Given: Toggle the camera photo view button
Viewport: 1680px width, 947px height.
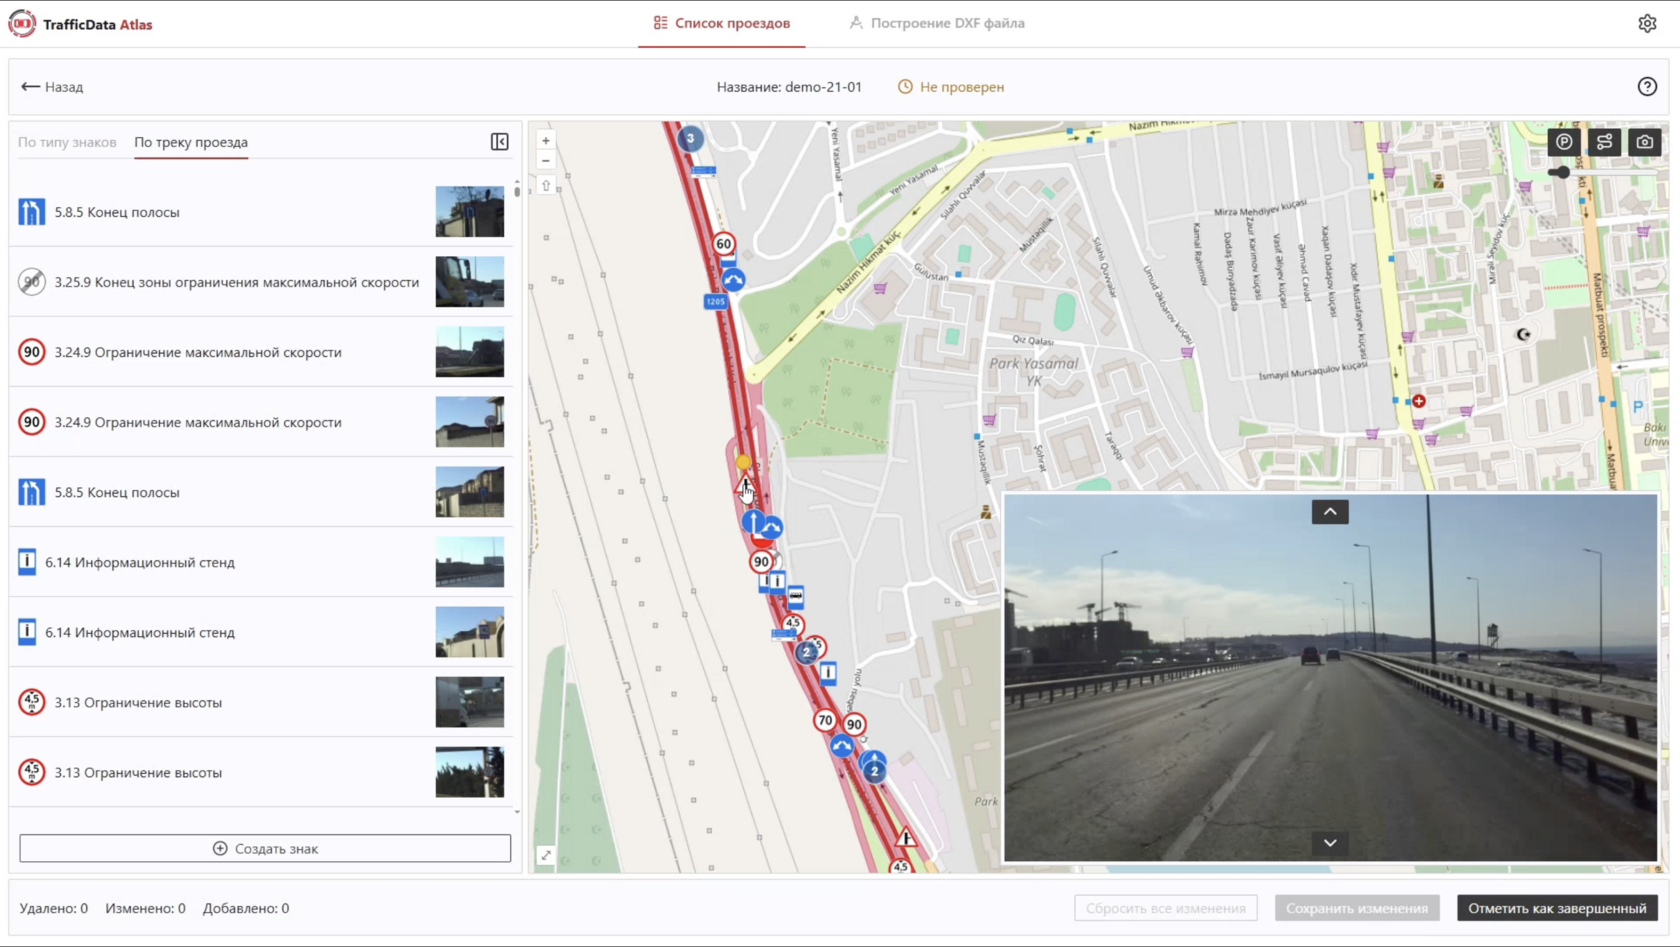Looking at the screenshot, I should (x=1644, y=142).
